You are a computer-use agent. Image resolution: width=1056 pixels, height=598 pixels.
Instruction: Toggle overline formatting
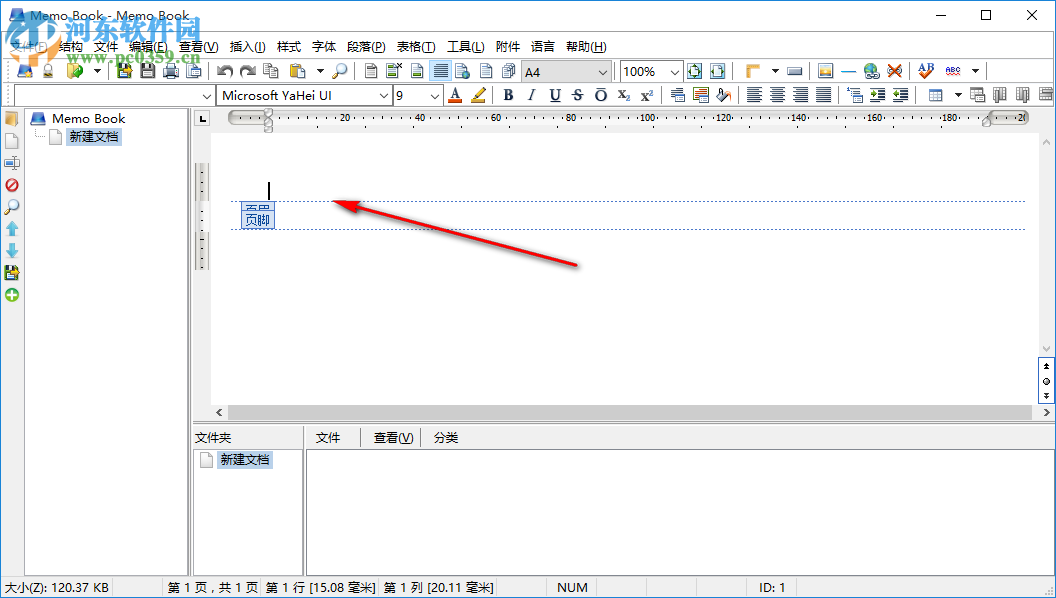point(601,95)
